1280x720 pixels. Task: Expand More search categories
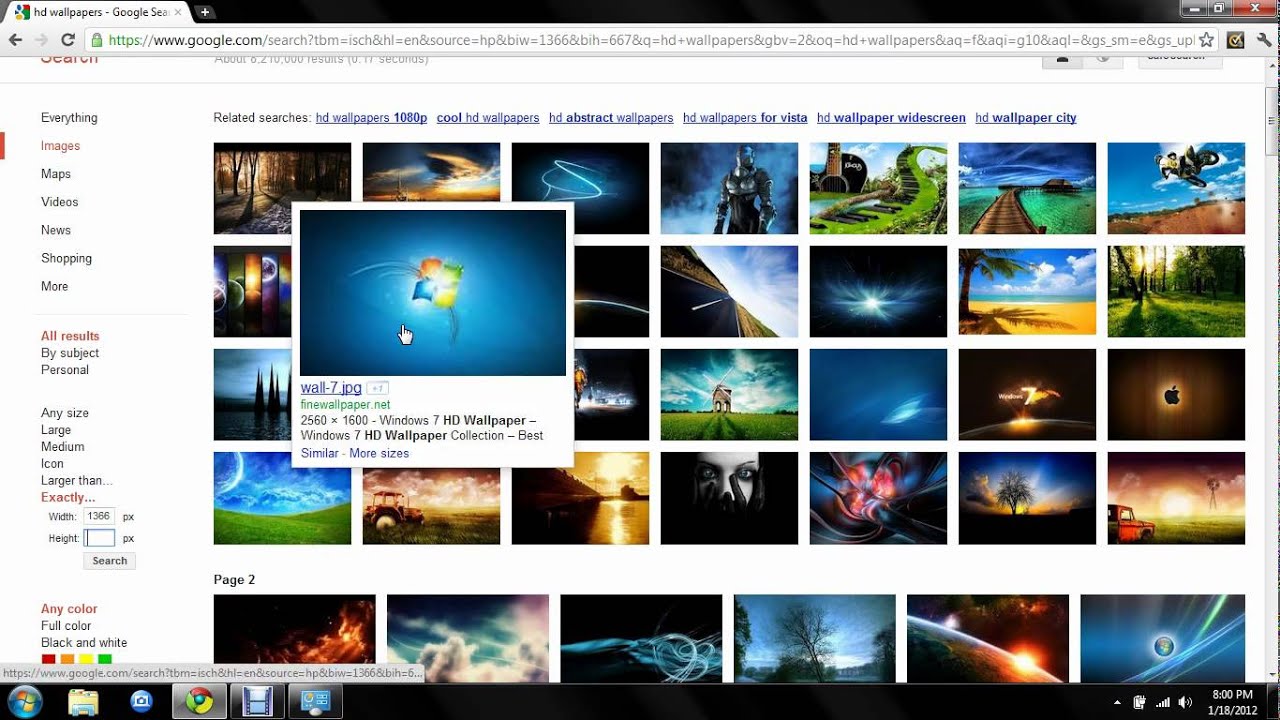coord(54,286)
